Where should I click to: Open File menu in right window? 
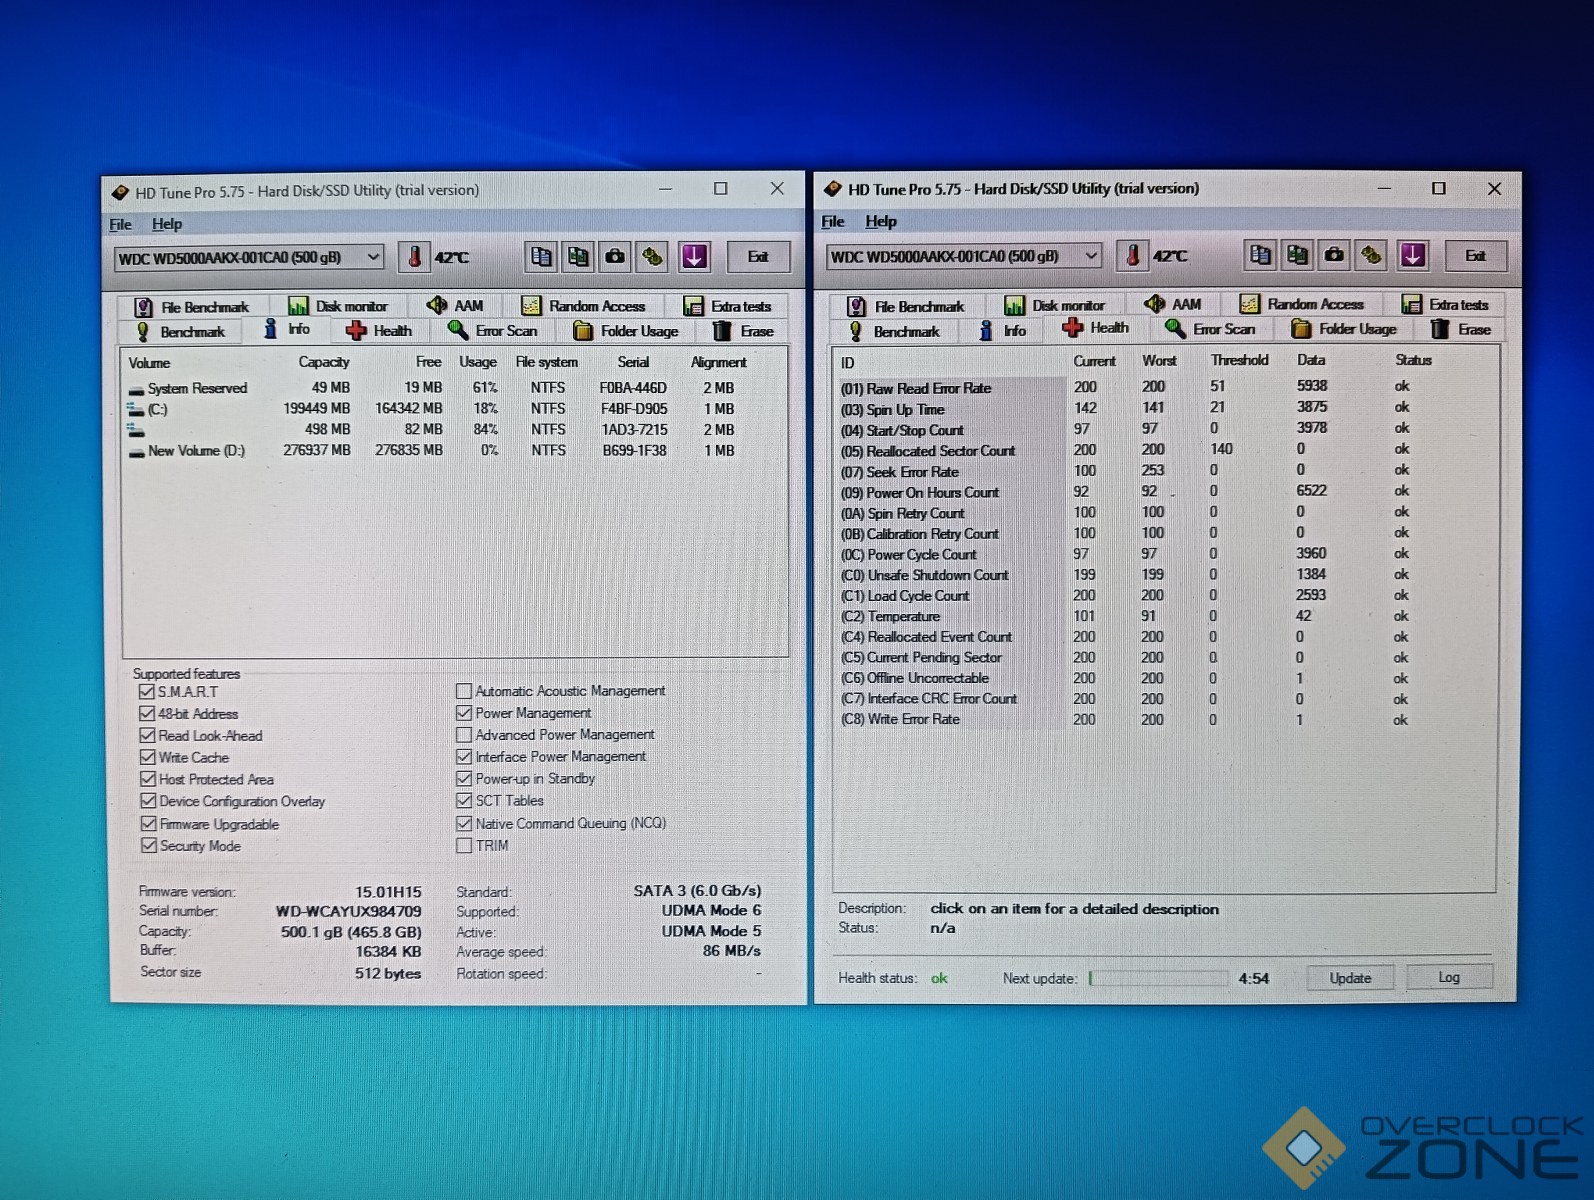833,222
